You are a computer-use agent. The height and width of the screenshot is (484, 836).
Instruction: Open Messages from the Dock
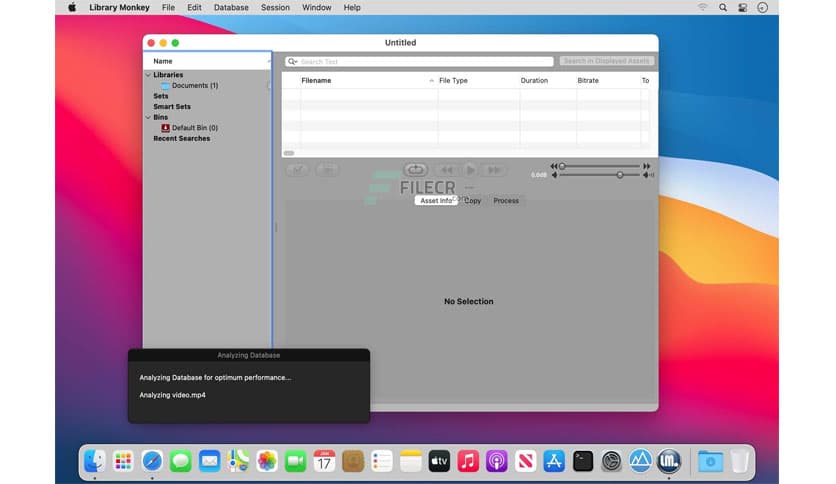click(x=181, y=461)
